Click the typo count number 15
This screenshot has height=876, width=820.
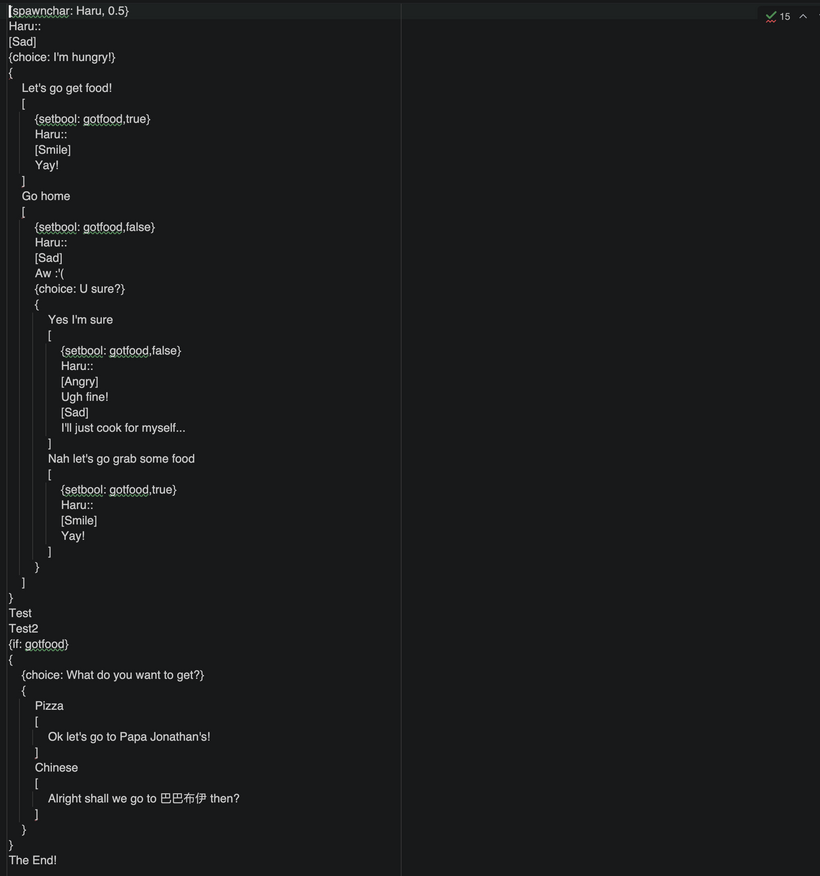[x=785, y=16]
